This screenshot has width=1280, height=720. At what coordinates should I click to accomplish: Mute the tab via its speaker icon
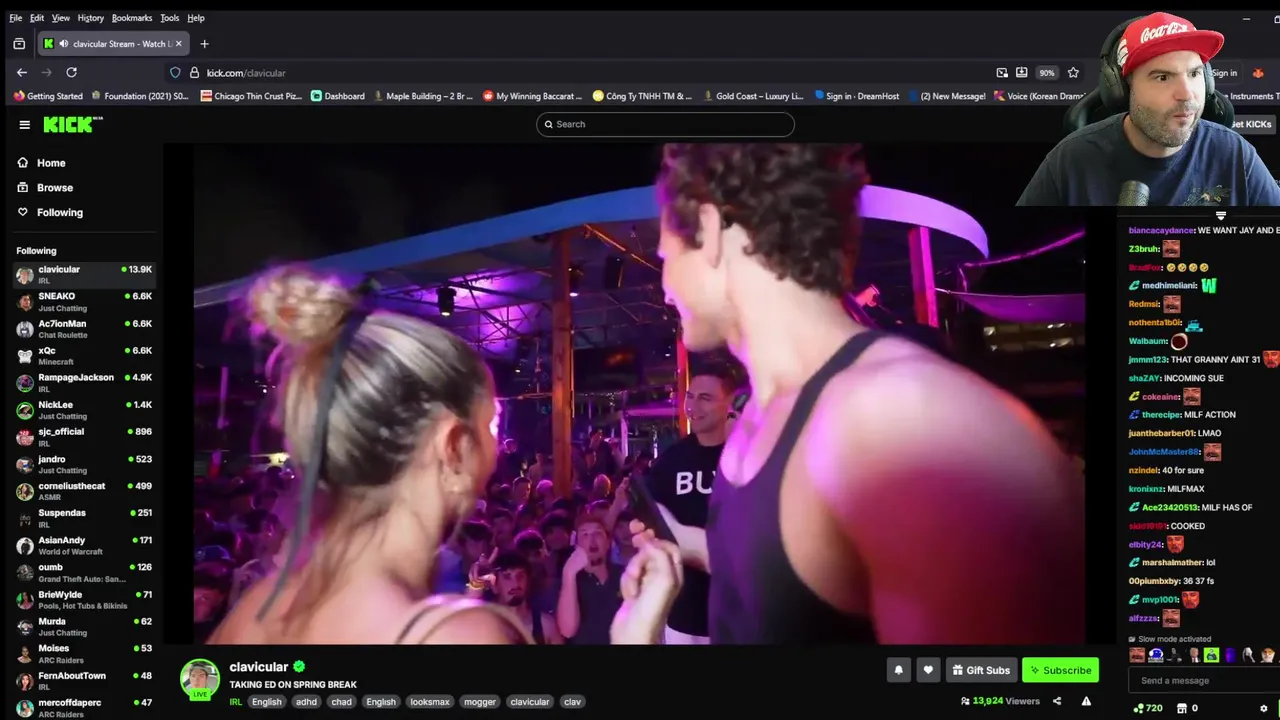click(64, 44)
